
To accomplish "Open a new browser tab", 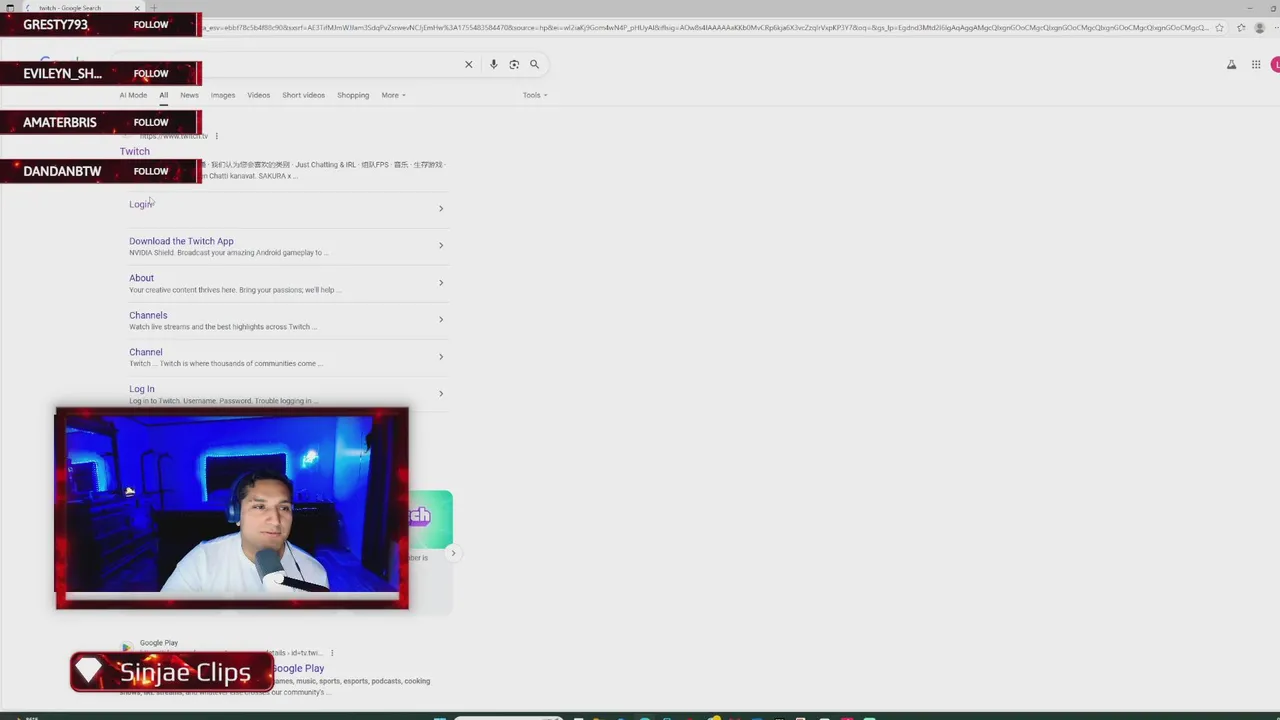I will (154, 8).
